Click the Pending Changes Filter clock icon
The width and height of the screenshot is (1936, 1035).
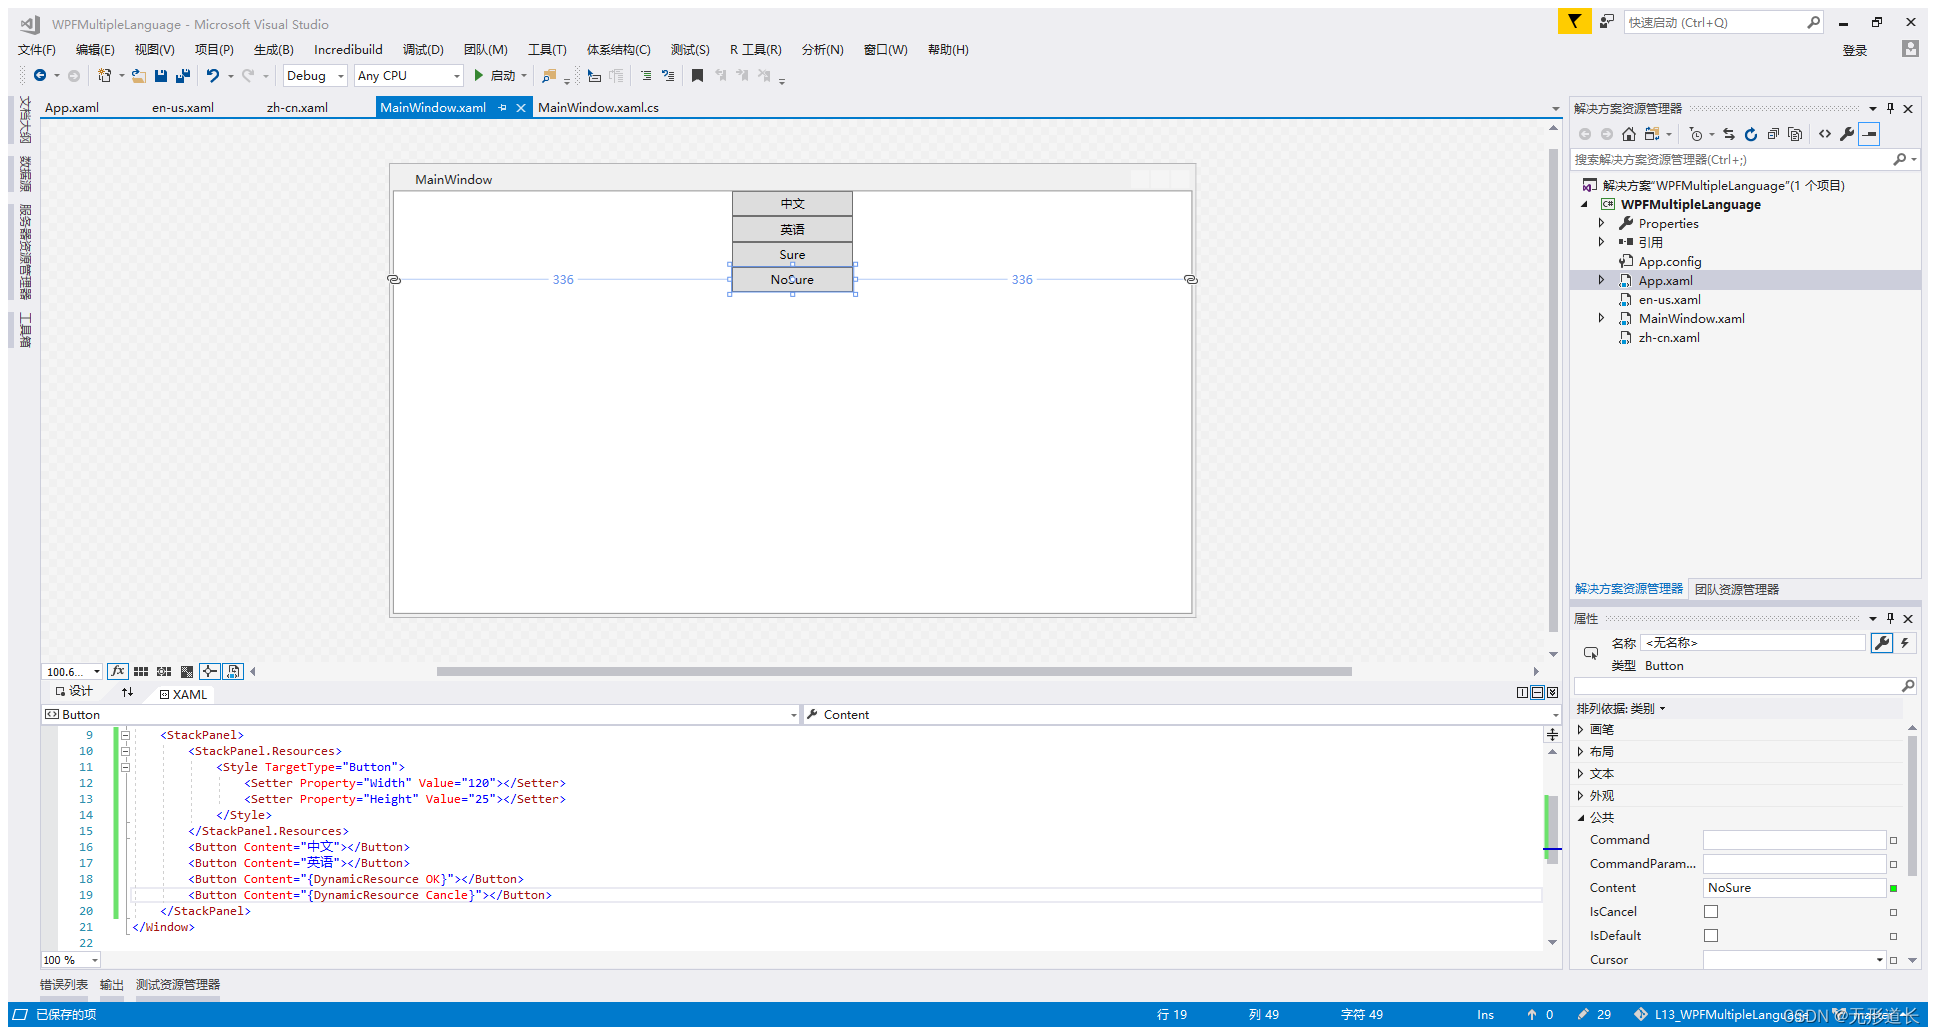coord(1696,134)
